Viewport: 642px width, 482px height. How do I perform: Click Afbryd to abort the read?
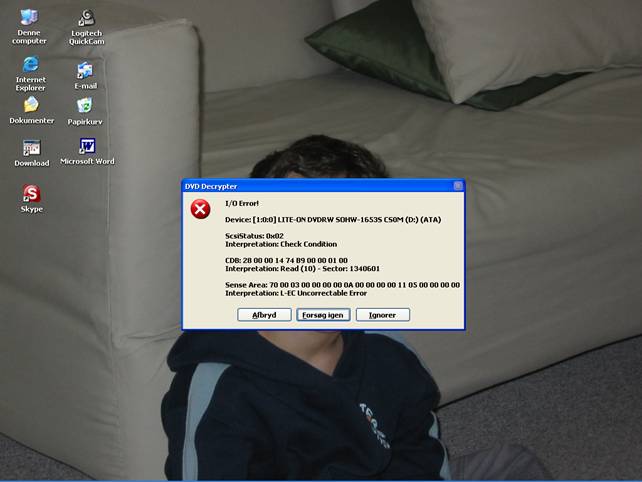[x=264, y=315]
